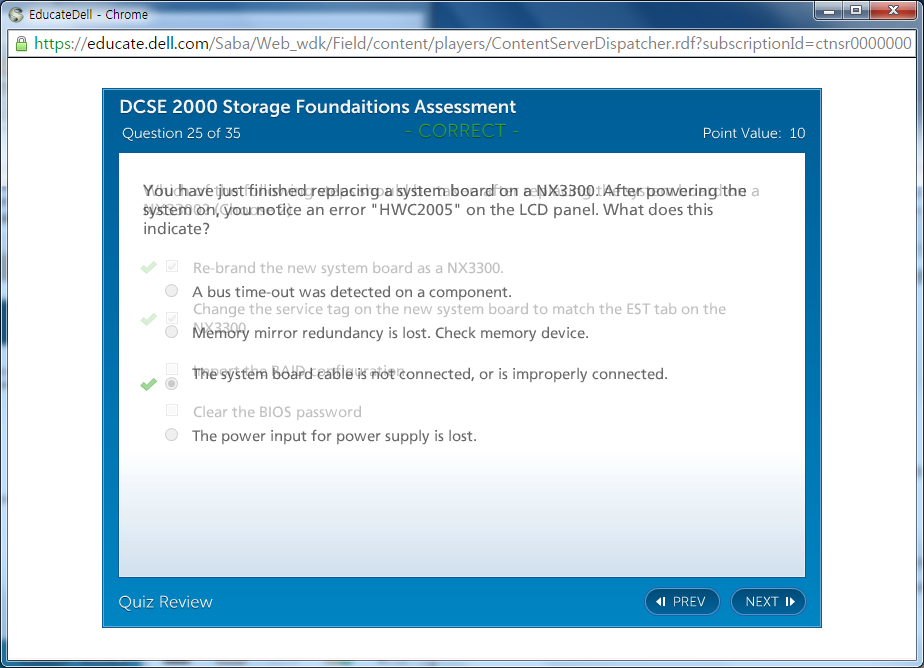Image resolution: width=924 pixels, height=668 pixels.
Task: Click the green checkmark beside the system board cable answer
Action: point(149,384)
